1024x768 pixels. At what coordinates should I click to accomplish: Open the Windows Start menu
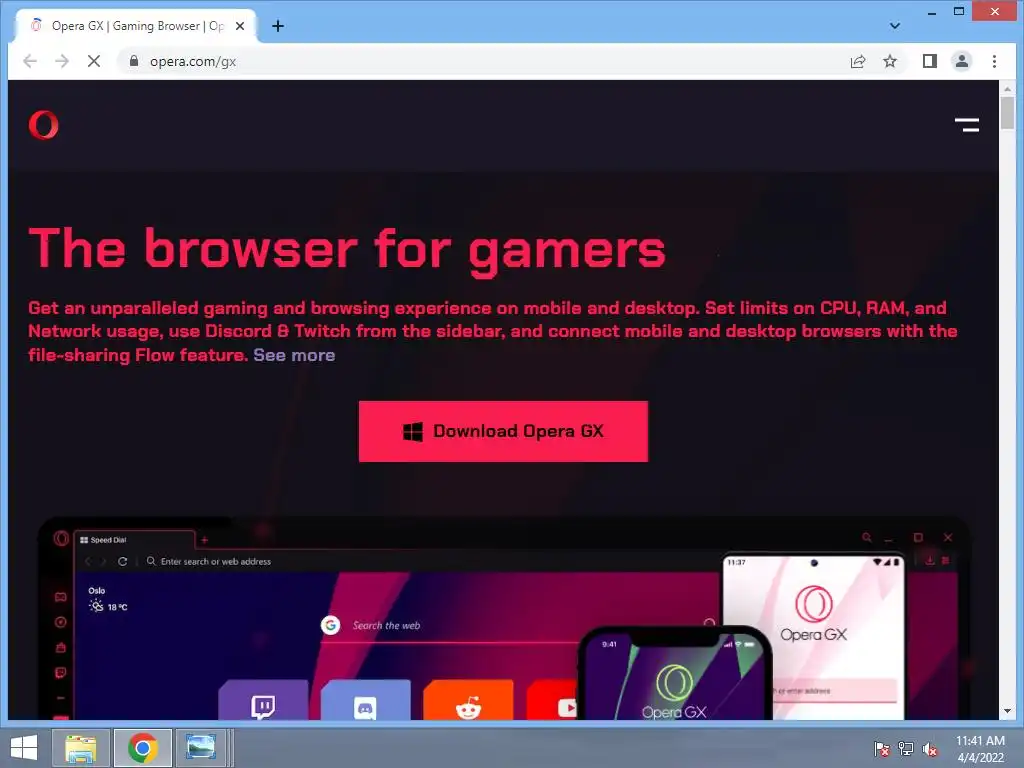[24, 748]
